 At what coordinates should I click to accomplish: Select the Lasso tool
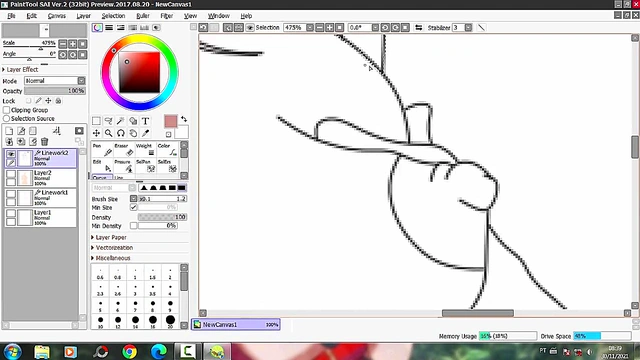pos(109,121)
